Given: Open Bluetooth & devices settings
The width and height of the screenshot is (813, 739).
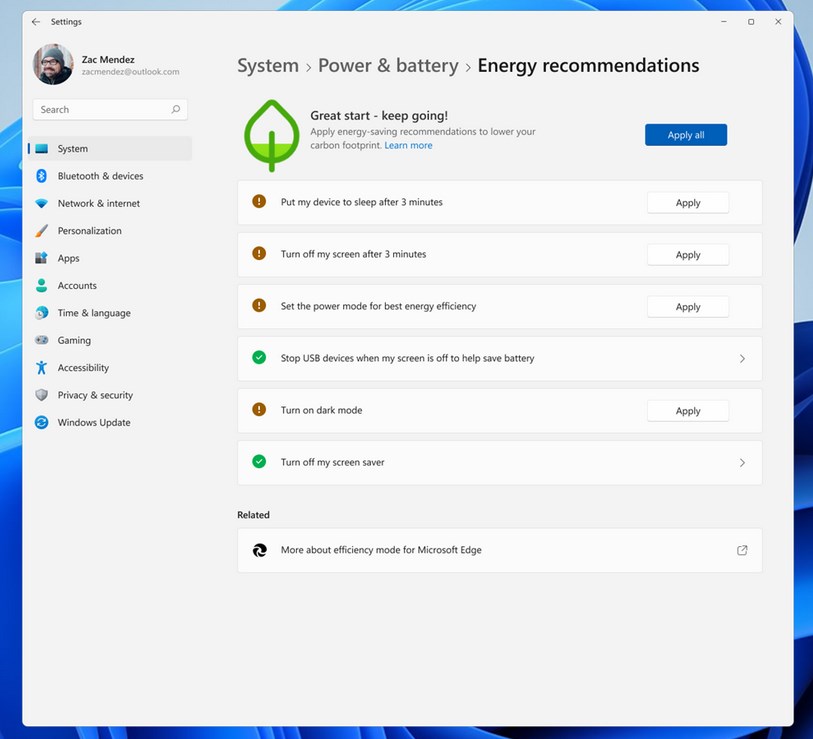Looking at the screenshot, I should [x=100, y=176].
